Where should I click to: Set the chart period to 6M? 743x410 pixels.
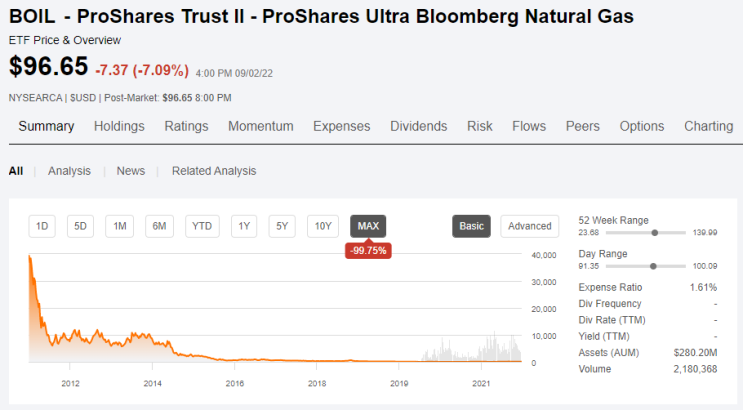click(159, 226)
